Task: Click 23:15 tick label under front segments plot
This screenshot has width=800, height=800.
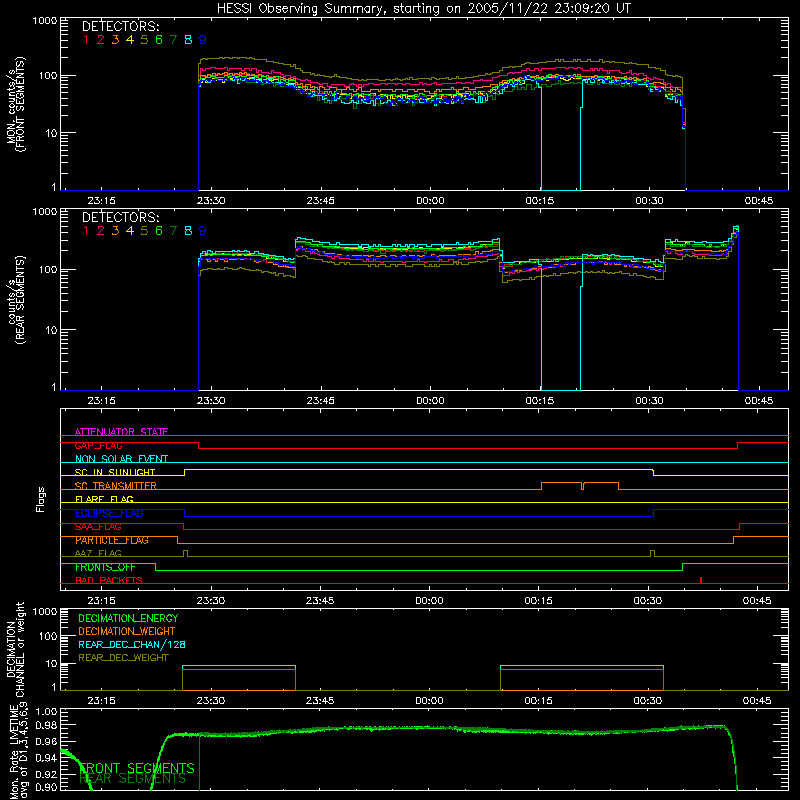Action: pyautogui.click(x=101, y=201)
